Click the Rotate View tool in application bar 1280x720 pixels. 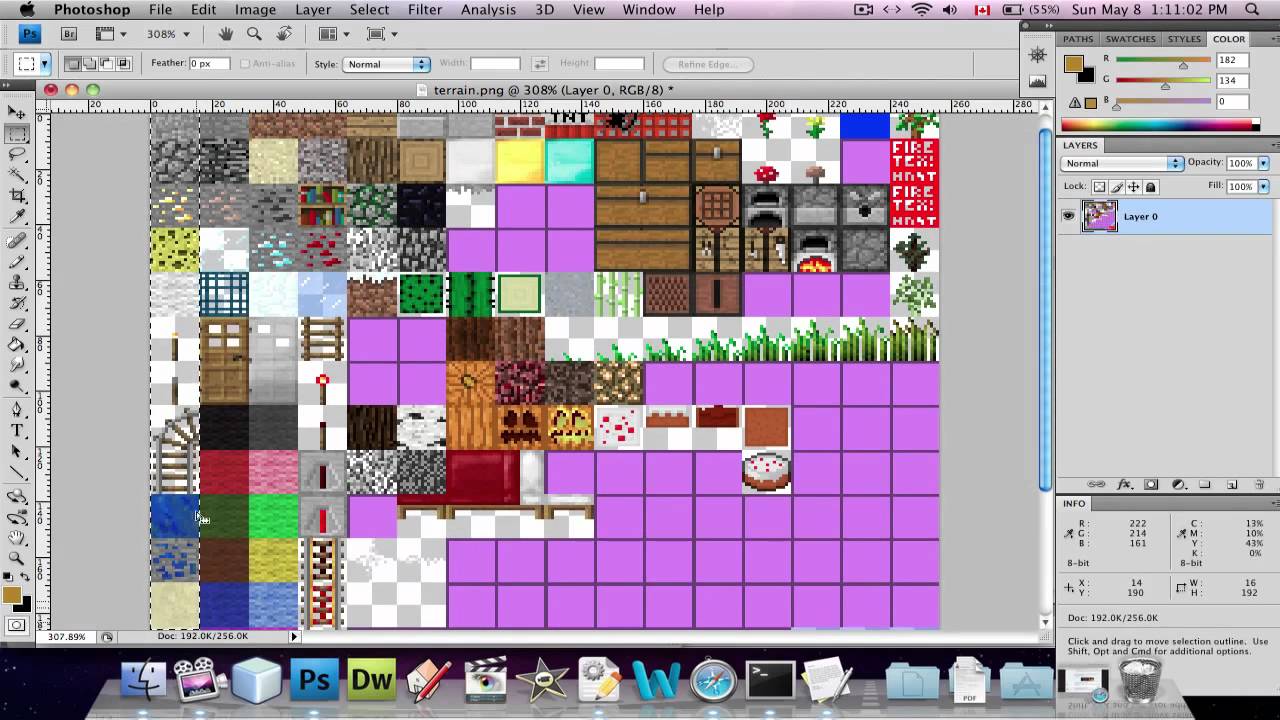point(285,34)
